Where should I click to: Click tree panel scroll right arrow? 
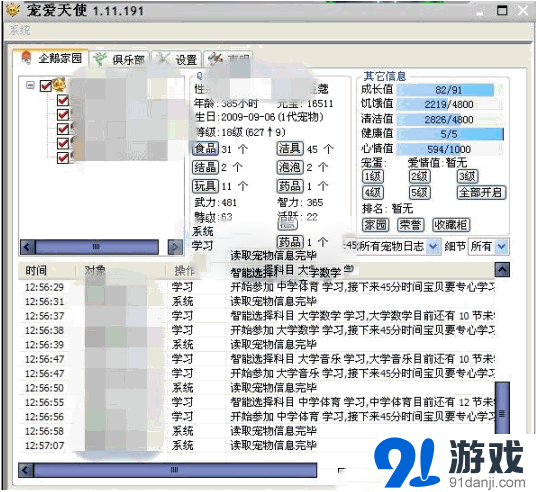(175, 247)
